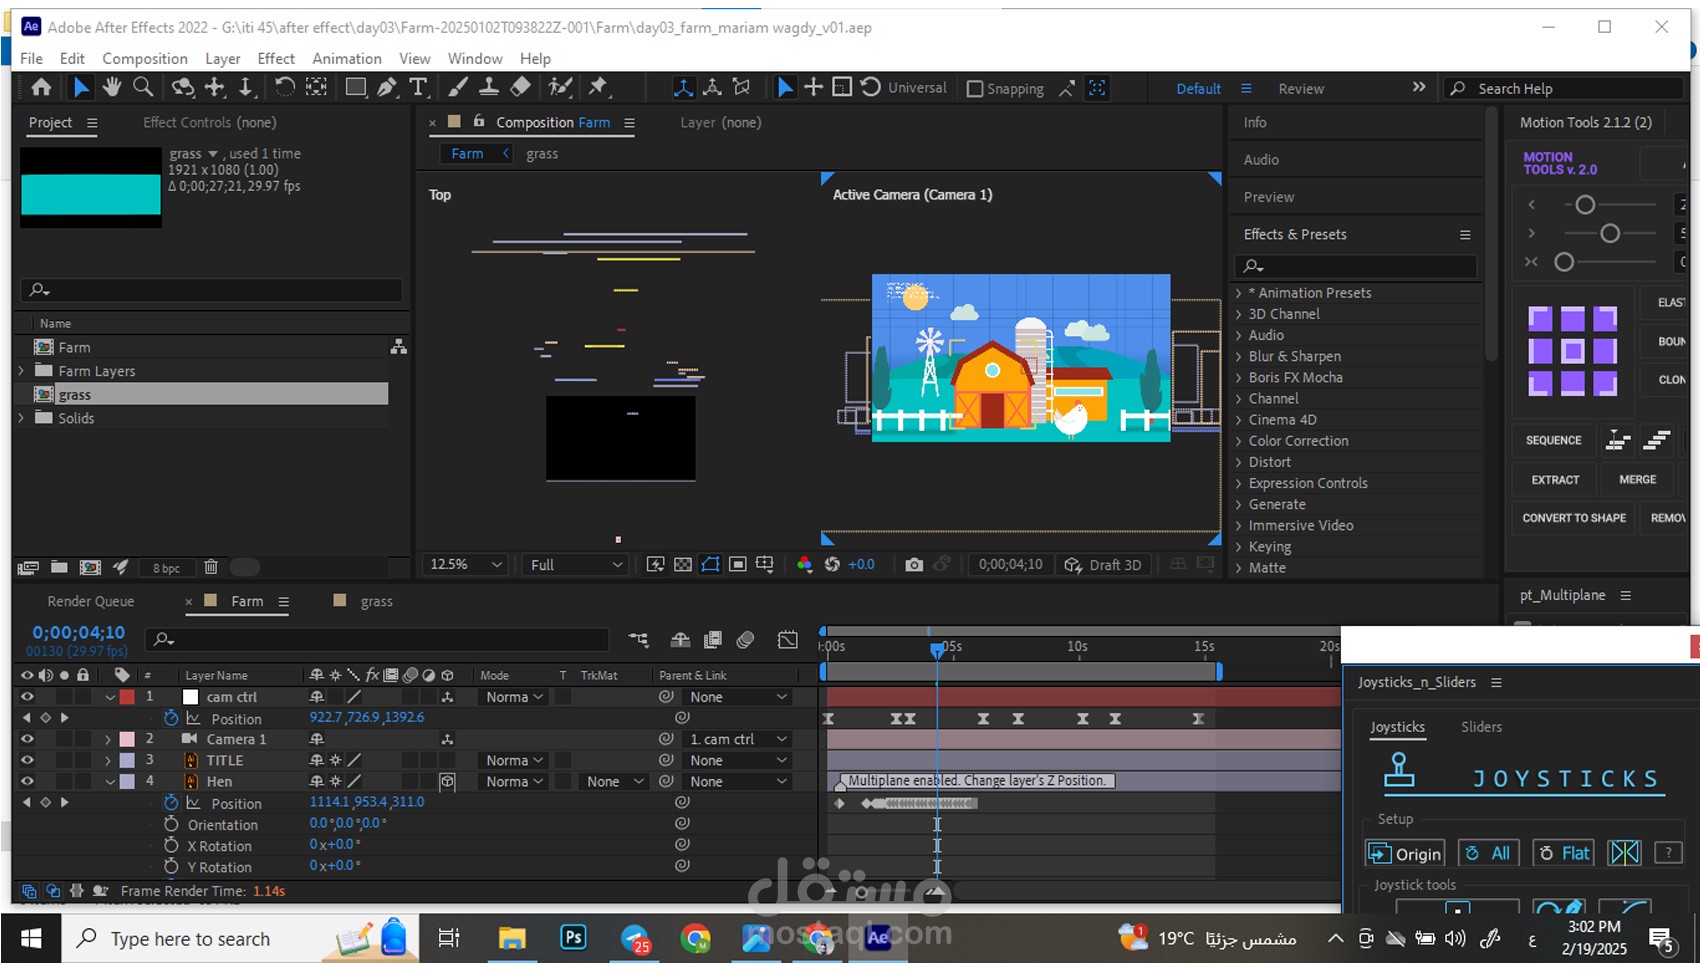
Task: Switch to the Sliders tab
Action: [1480, 727]
